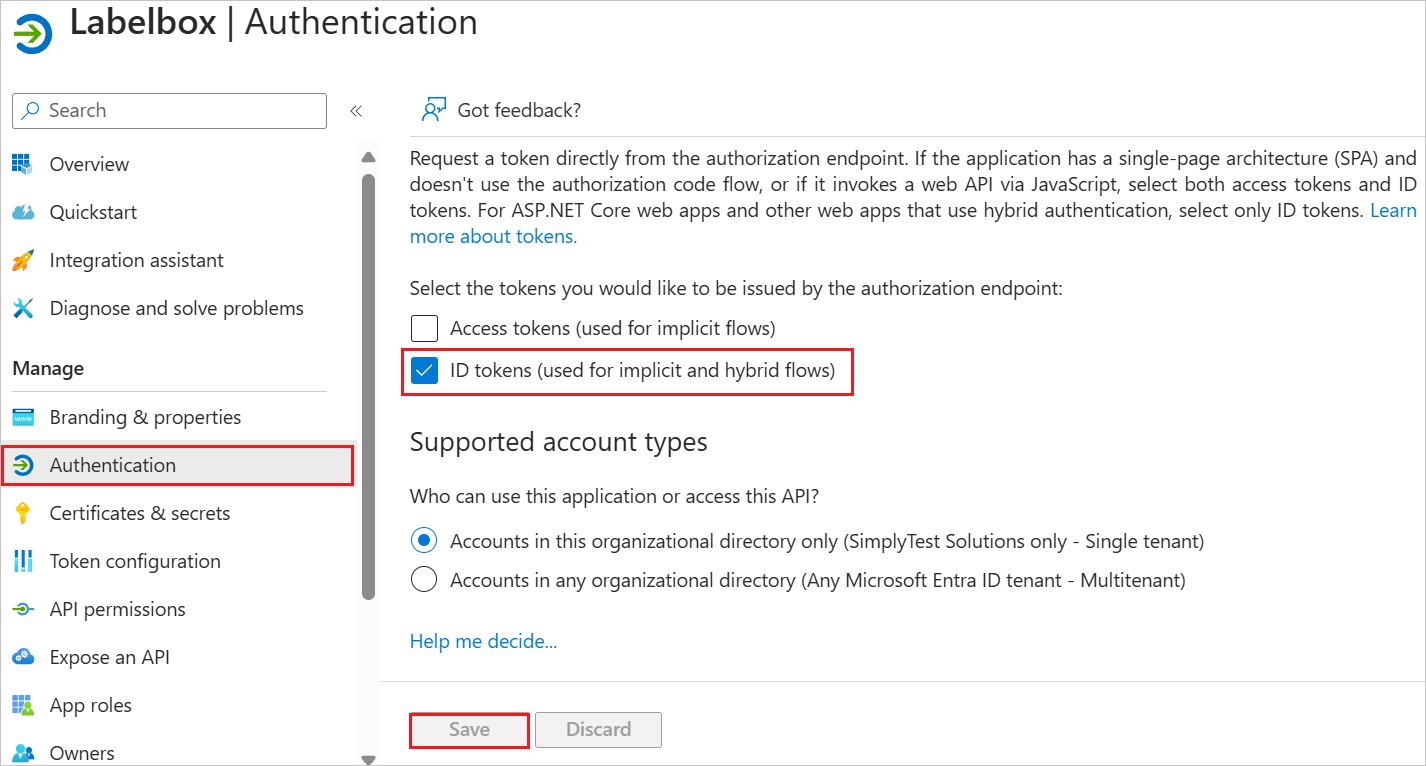Click the feedback person icon
1426x766 pixels.
(x=433, y=110)
